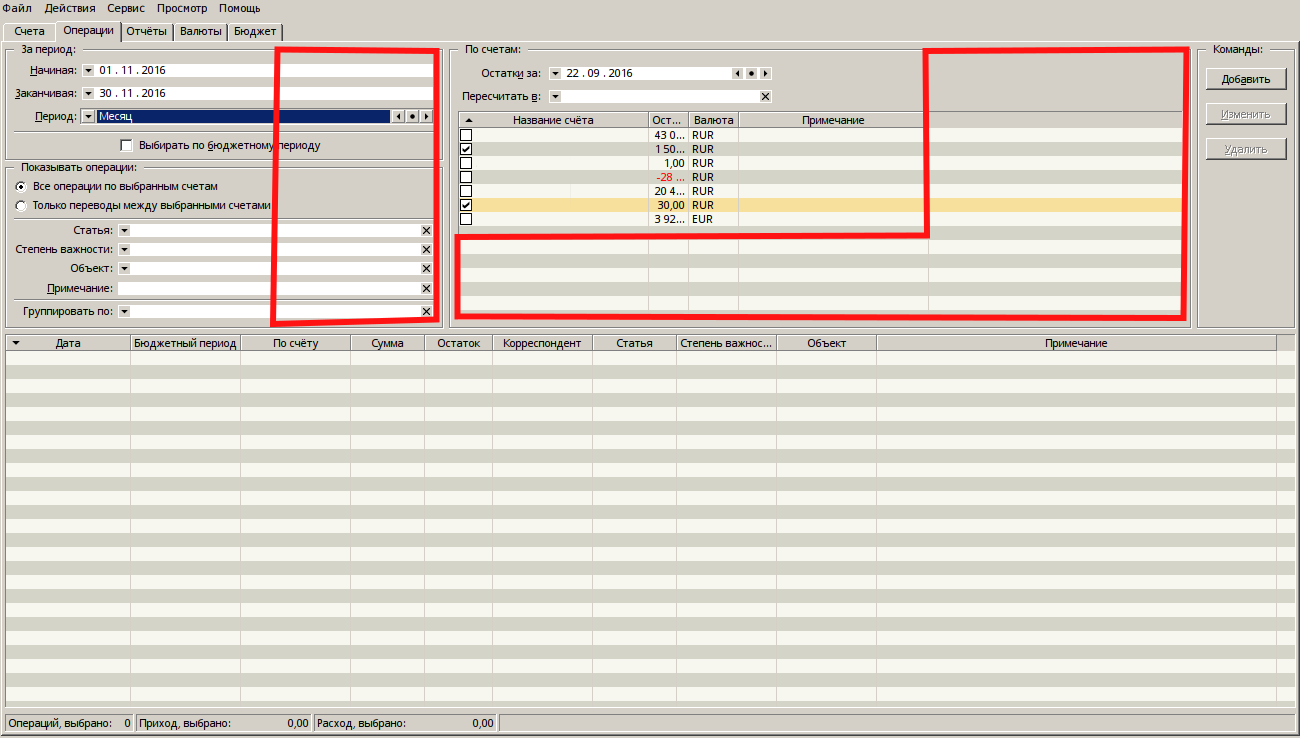Viewport: 1300px width, 738px height.
Task: Clear the Степень важности filter field
Action: point(426,250)
